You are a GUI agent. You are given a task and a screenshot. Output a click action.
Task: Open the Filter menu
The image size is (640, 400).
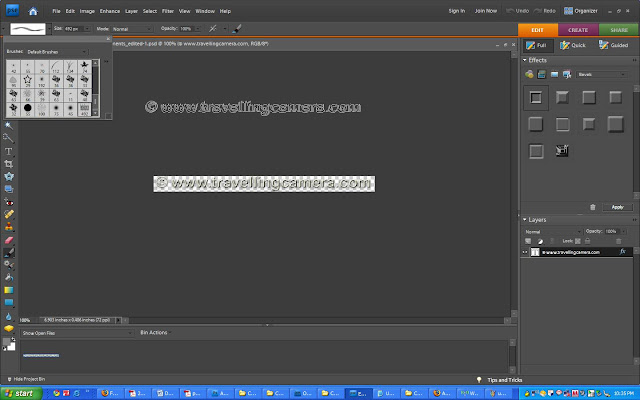click(168, 11)
